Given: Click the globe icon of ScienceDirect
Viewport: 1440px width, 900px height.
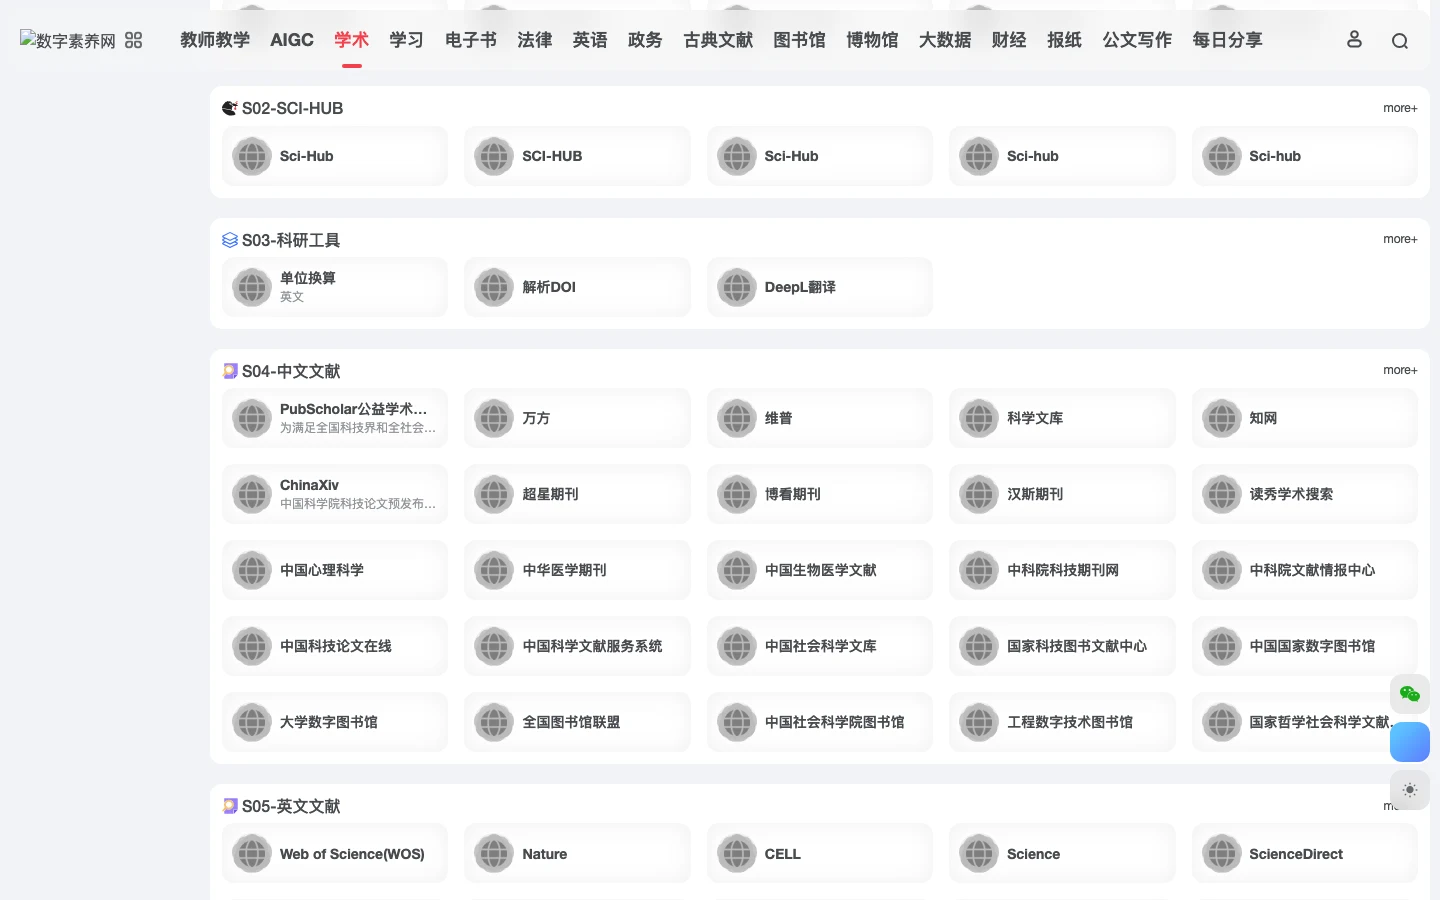Looking at the screenshot, I should (x=1221, y=854).
